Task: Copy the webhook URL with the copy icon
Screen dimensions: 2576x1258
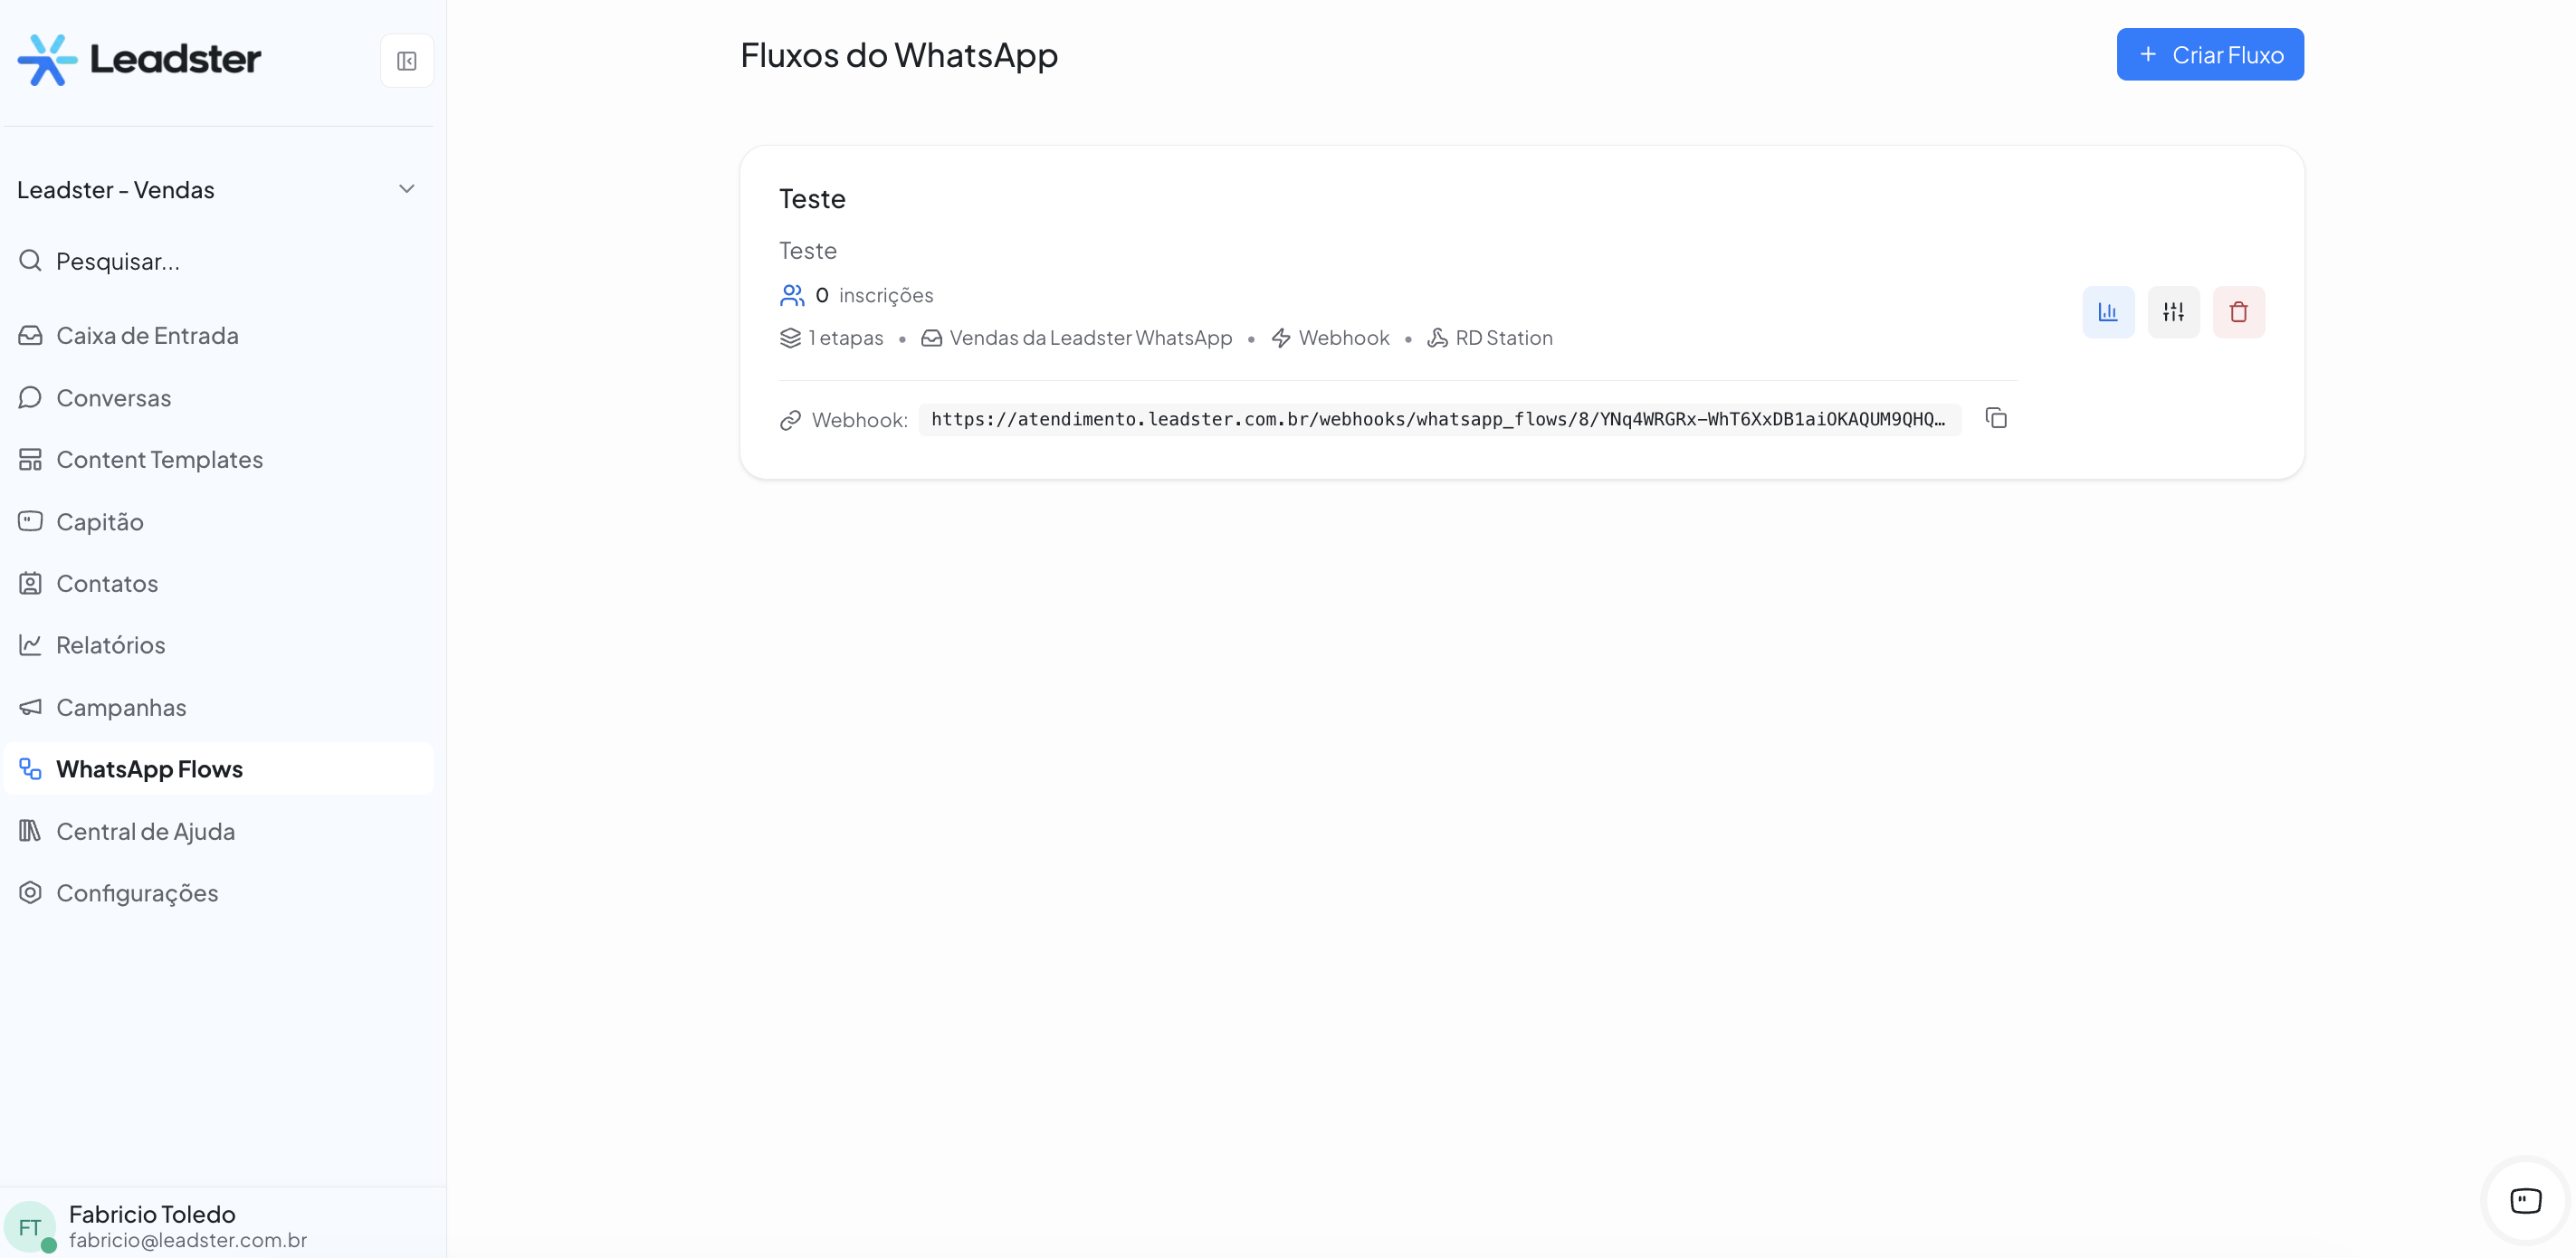Action: (x=1995, y=418)
